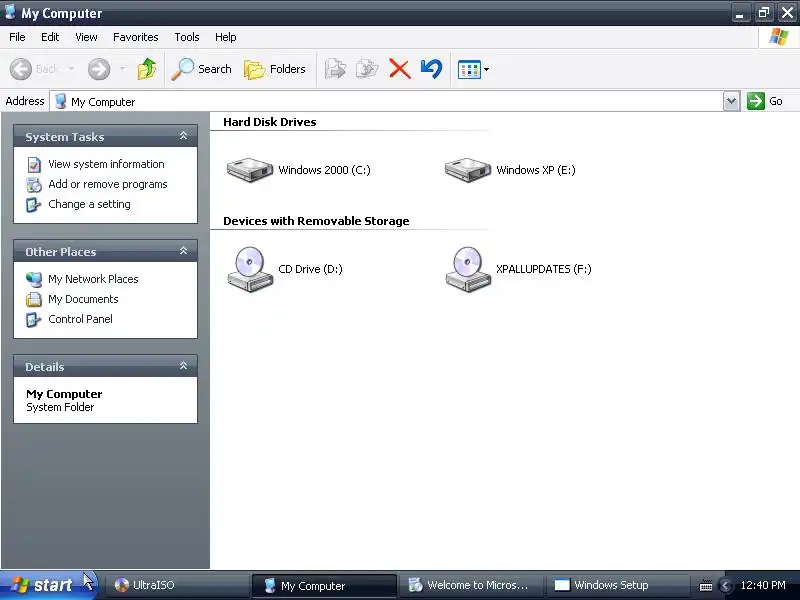This screenshot has height=600, width=800.
Task: Click the Add or remove programs icon
Action: 34,185
